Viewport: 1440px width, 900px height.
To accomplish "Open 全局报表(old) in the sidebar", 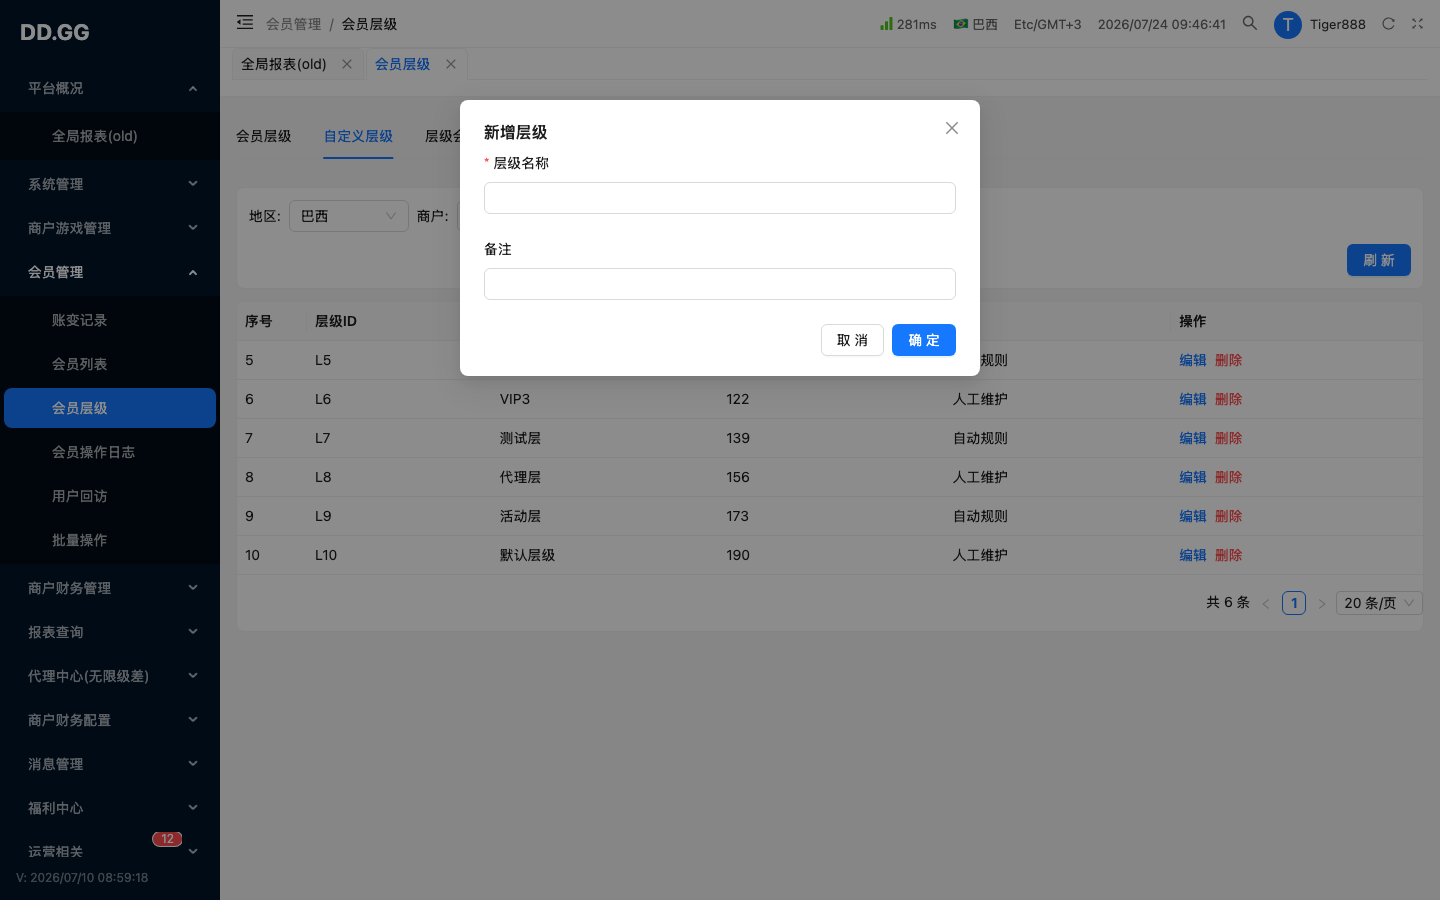I will pyautogui.click(x=110, y=136).
